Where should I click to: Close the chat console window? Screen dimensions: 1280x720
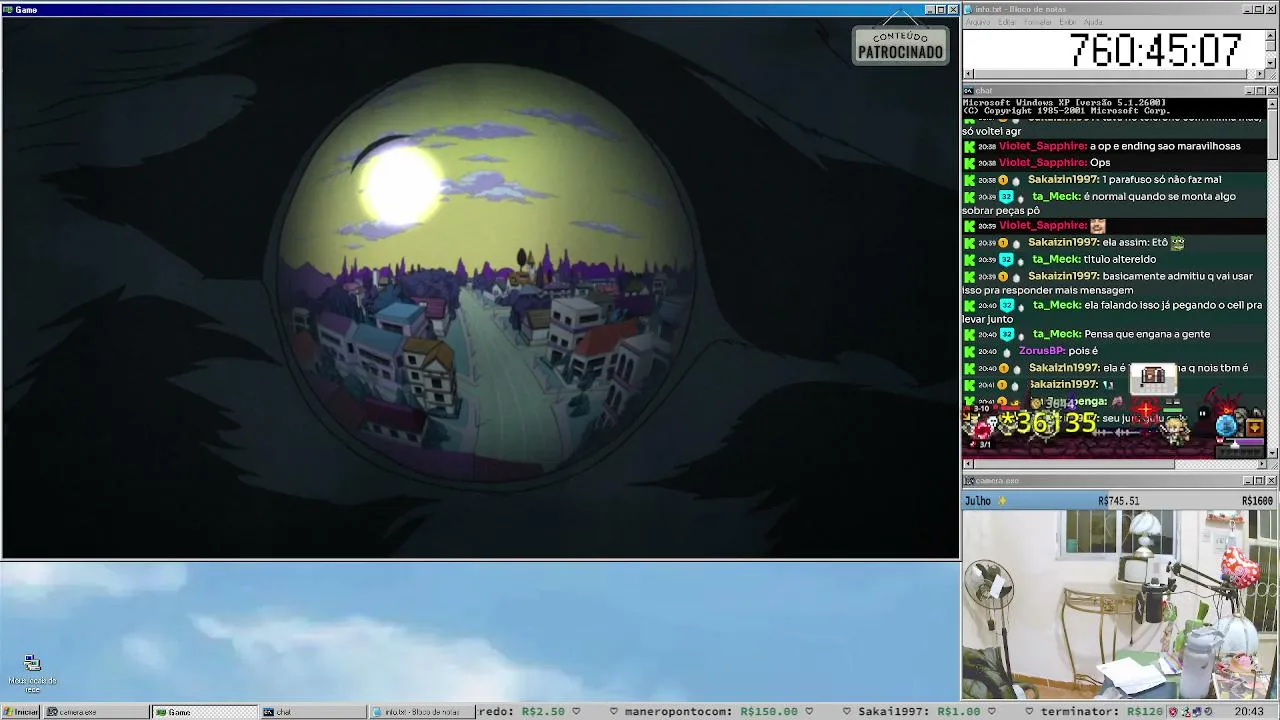point(1272,91)
